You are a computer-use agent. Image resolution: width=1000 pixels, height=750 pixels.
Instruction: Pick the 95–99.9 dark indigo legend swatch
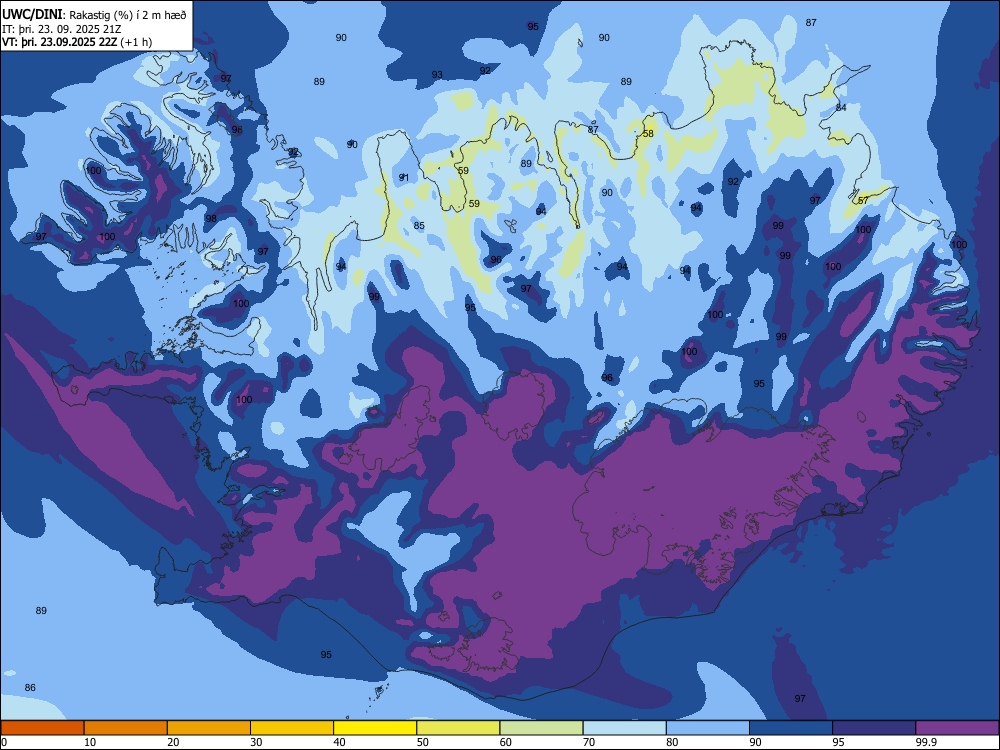point(874,728)
